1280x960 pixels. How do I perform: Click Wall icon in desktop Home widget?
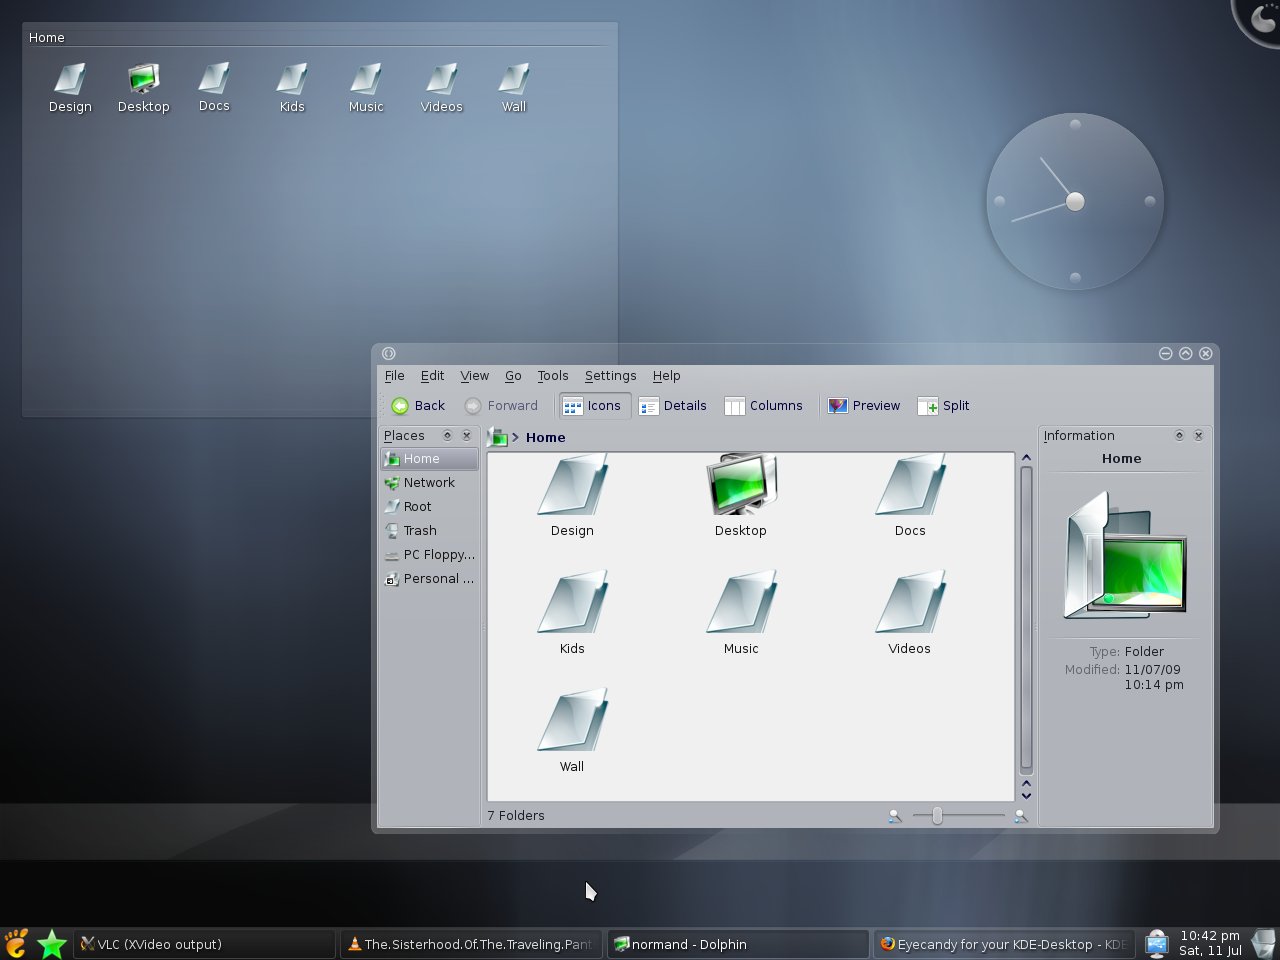click(x=514, y=88)
